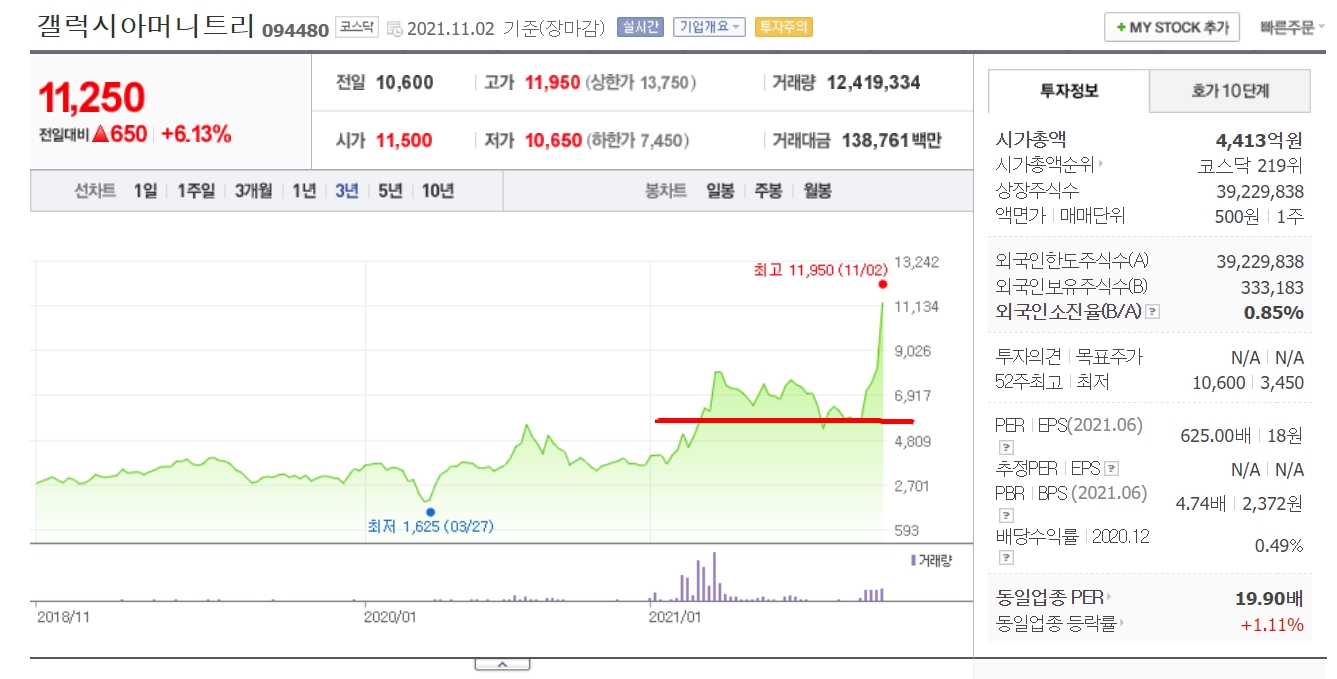Image resolution: width=1337 pixels, height=679 pixels.
Task: Click the blue 최저 1,625 marker dot
Action: tap(431, 511)
